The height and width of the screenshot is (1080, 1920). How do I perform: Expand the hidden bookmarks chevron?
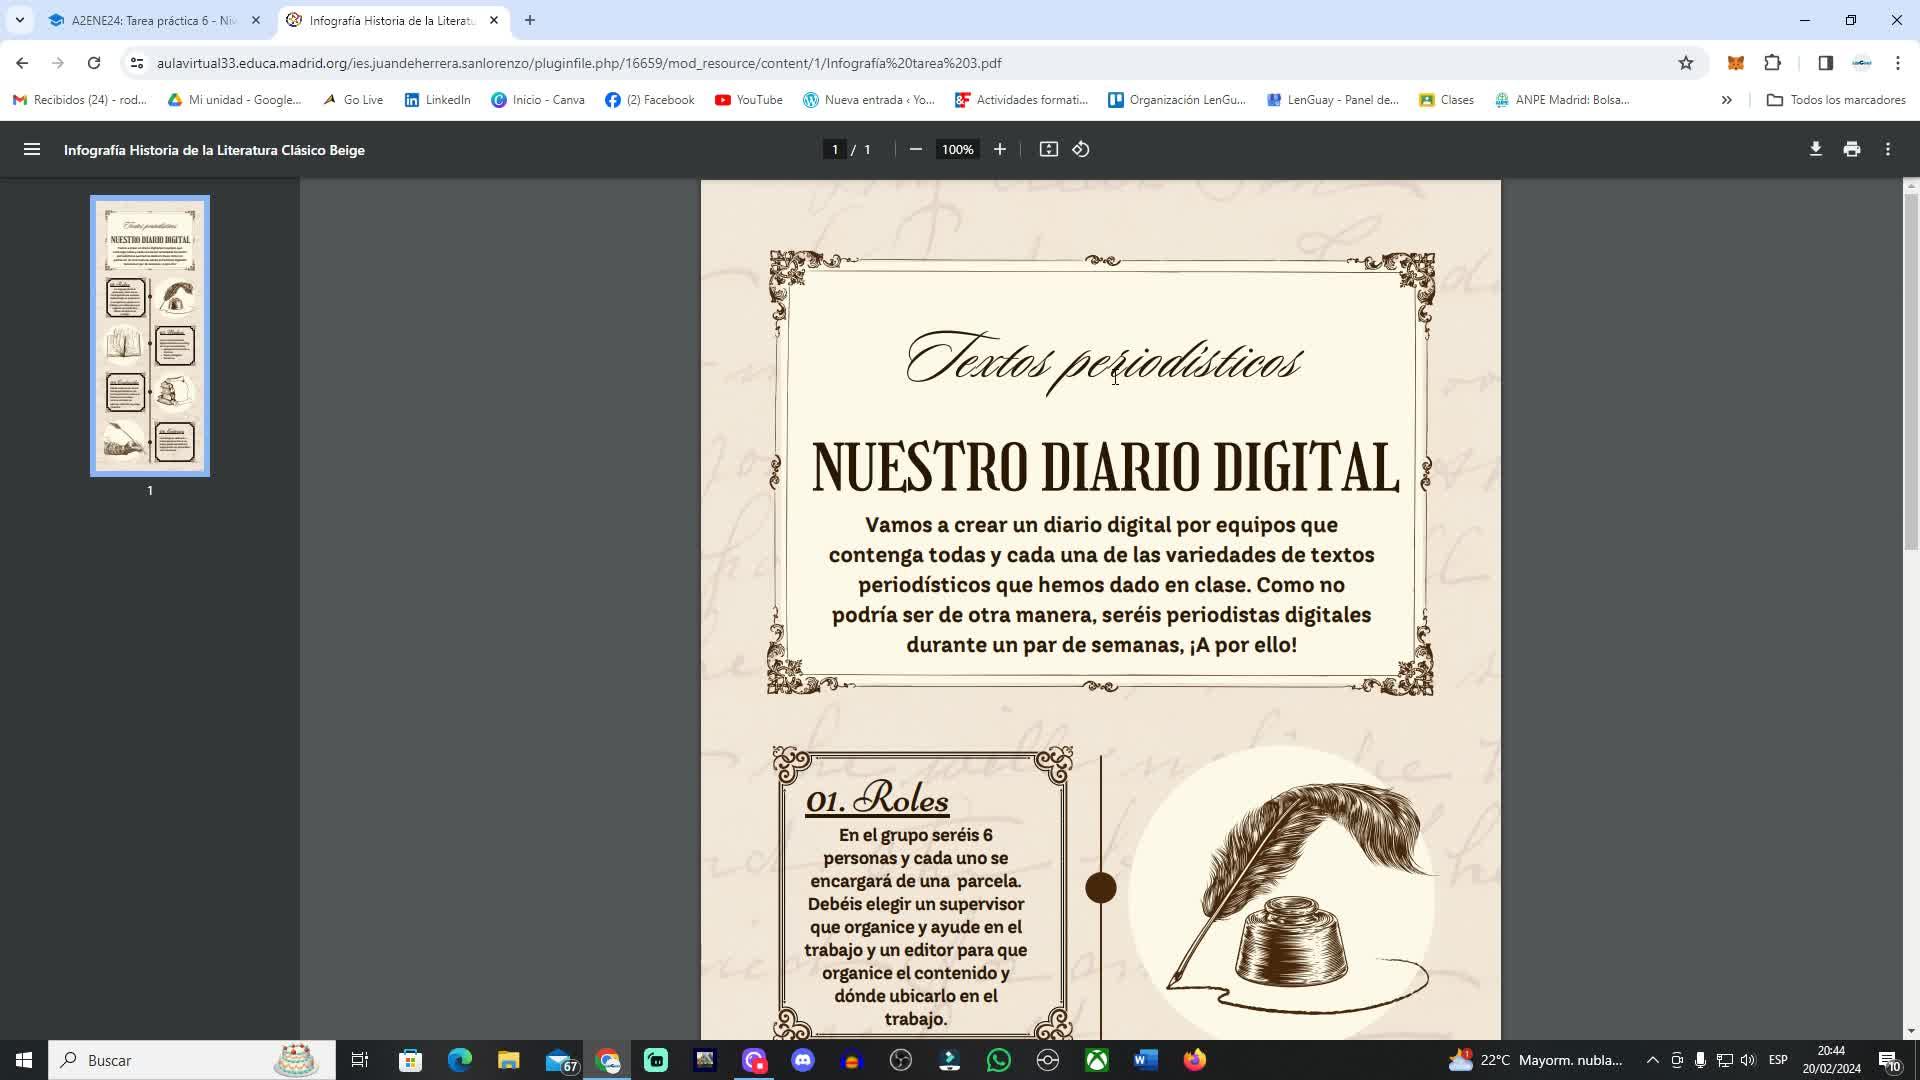point(1726,100)
